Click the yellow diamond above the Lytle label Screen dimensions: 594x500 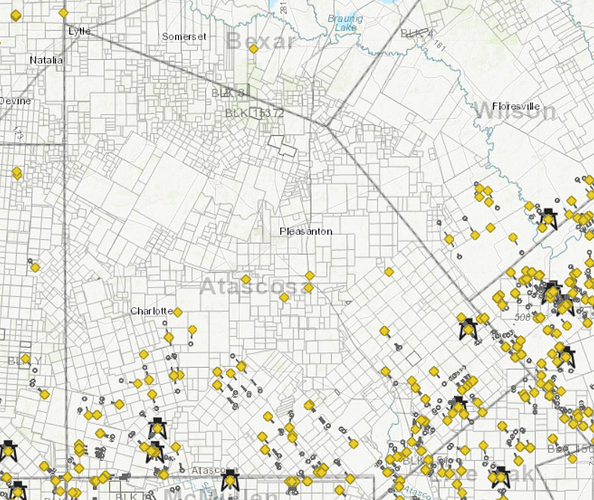(63, 13)
